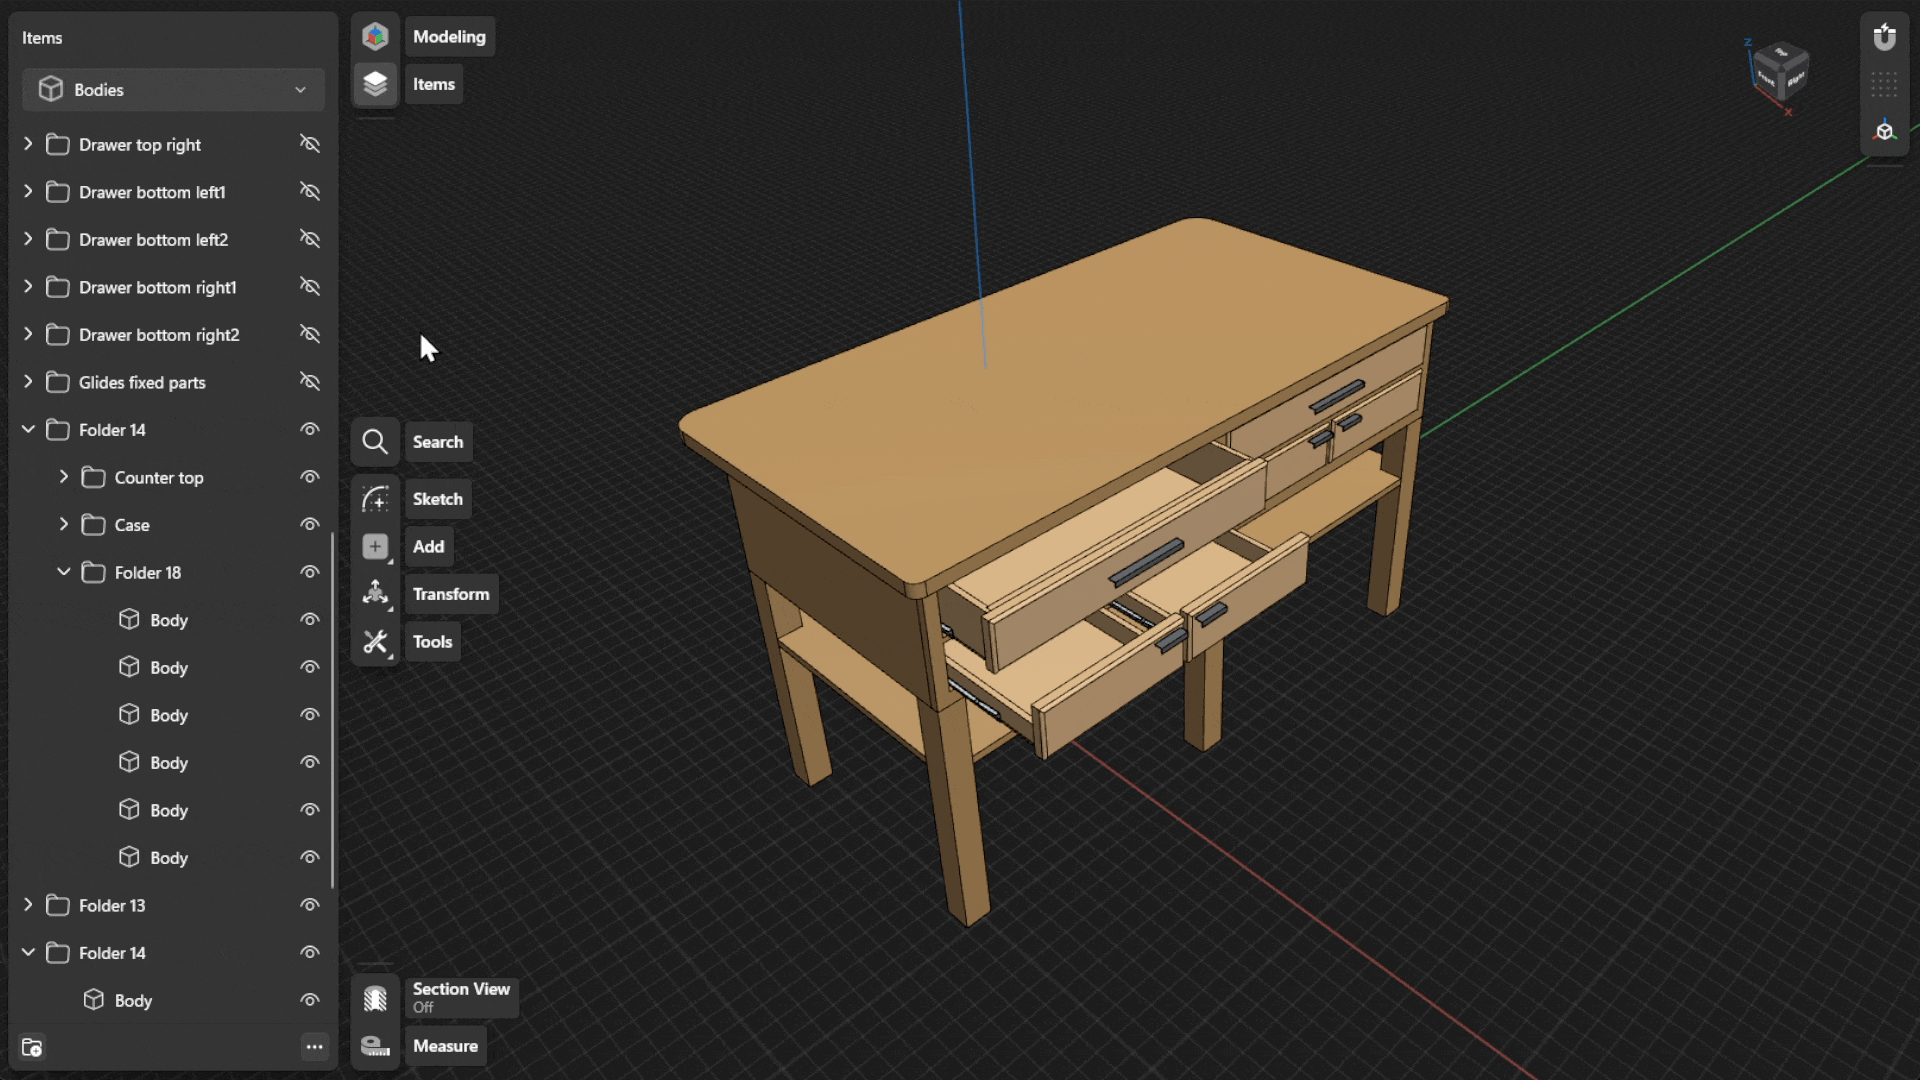The image size is (1920, 1080).
Task: Click the Modeling workspace icon
Action: point(375,37)
